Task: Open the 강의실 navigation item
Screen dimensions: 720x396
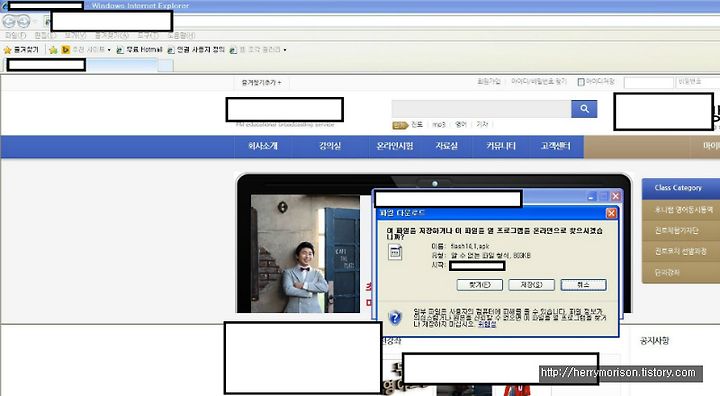Action: (330, 146)
